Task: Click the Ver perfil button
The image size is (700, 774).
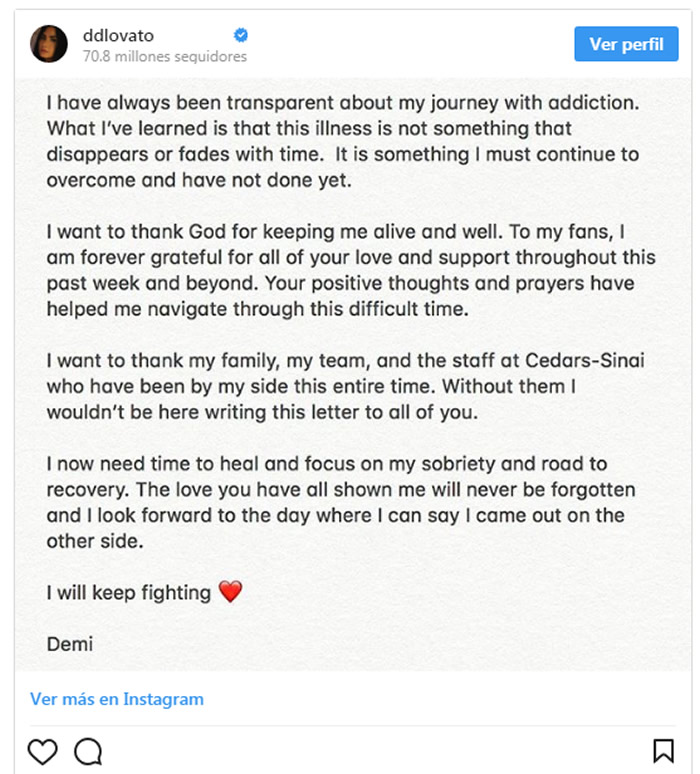Action: 626,44
